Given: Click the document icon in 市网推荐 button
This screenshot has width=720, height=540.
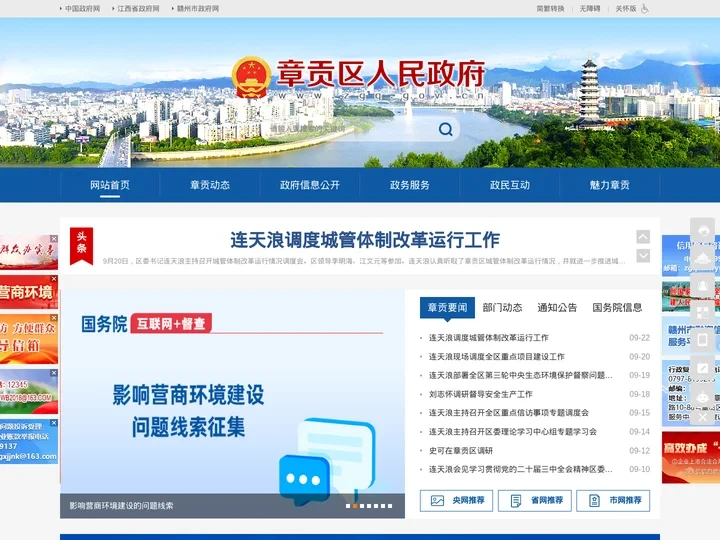Looking at the screenshot, I should 594,501.
